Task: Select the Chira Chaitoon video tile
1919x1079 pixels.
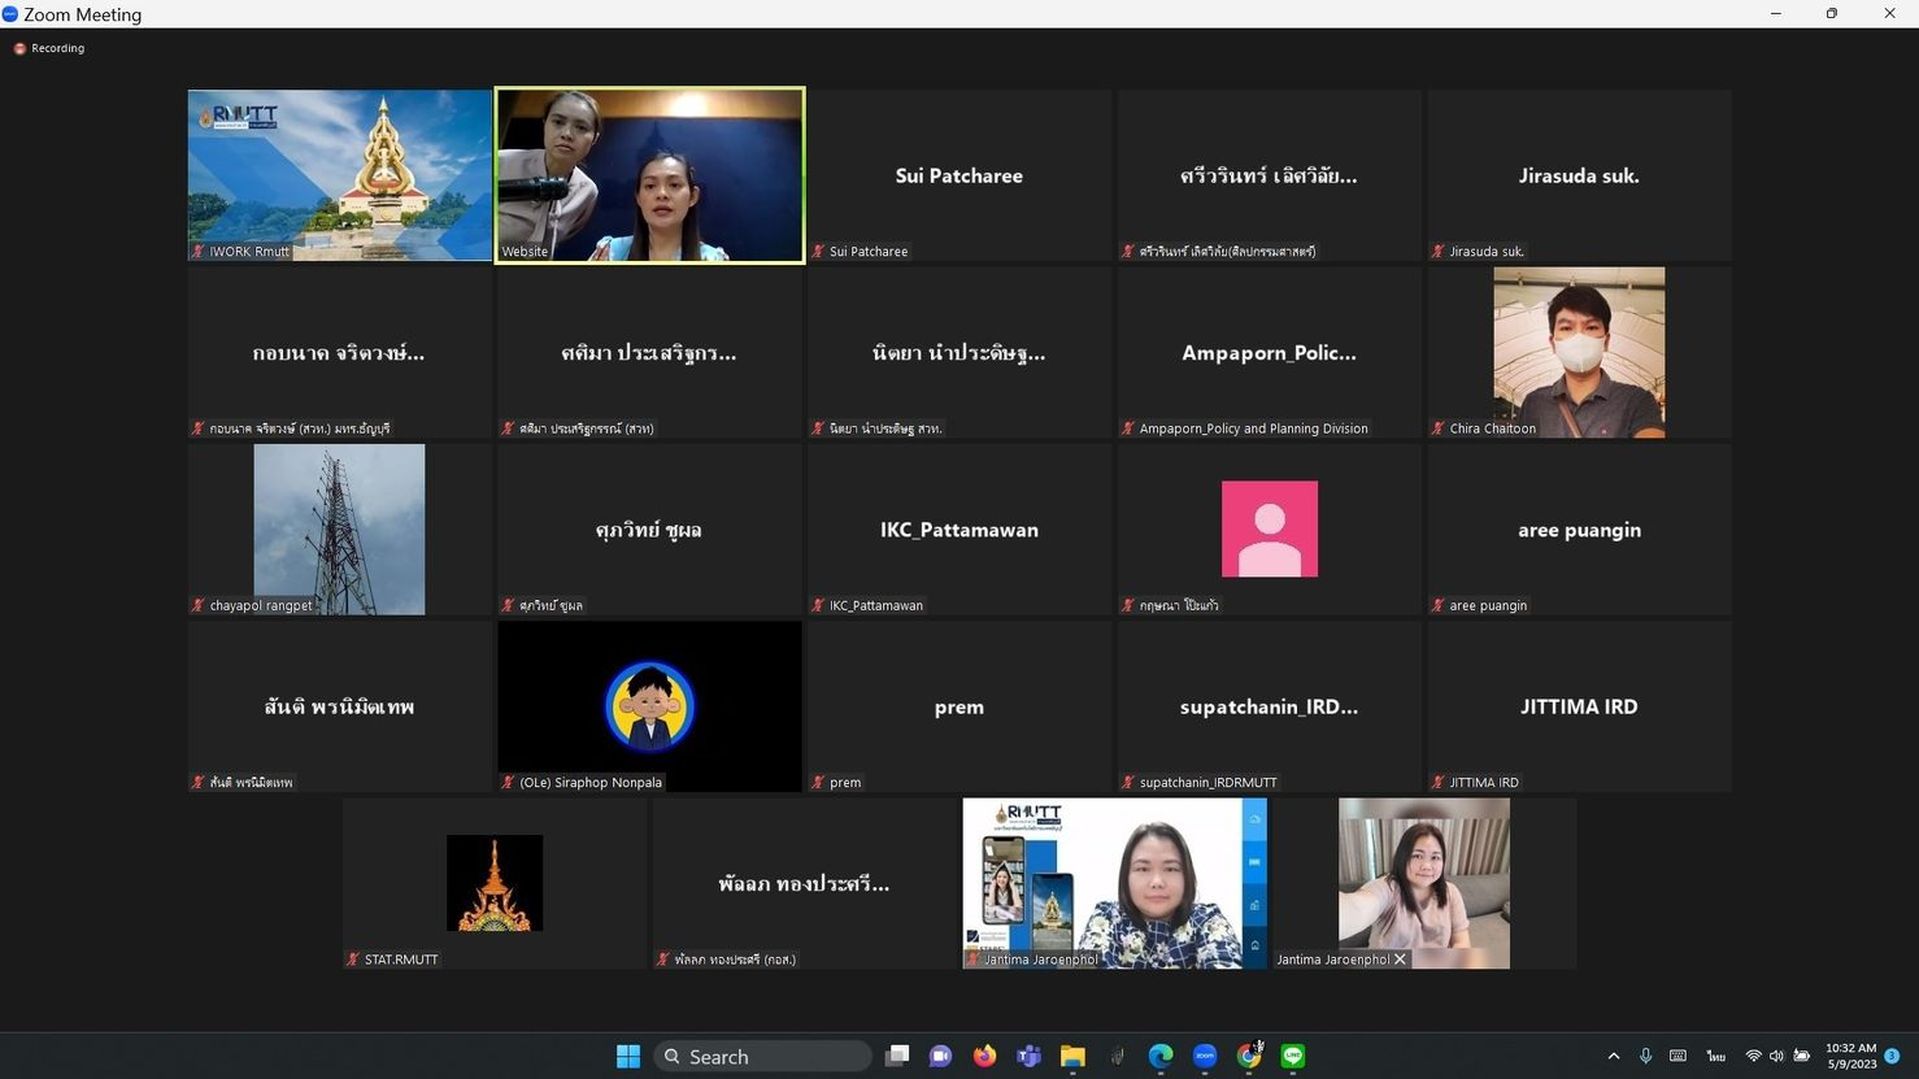Action: point(1579,352)
